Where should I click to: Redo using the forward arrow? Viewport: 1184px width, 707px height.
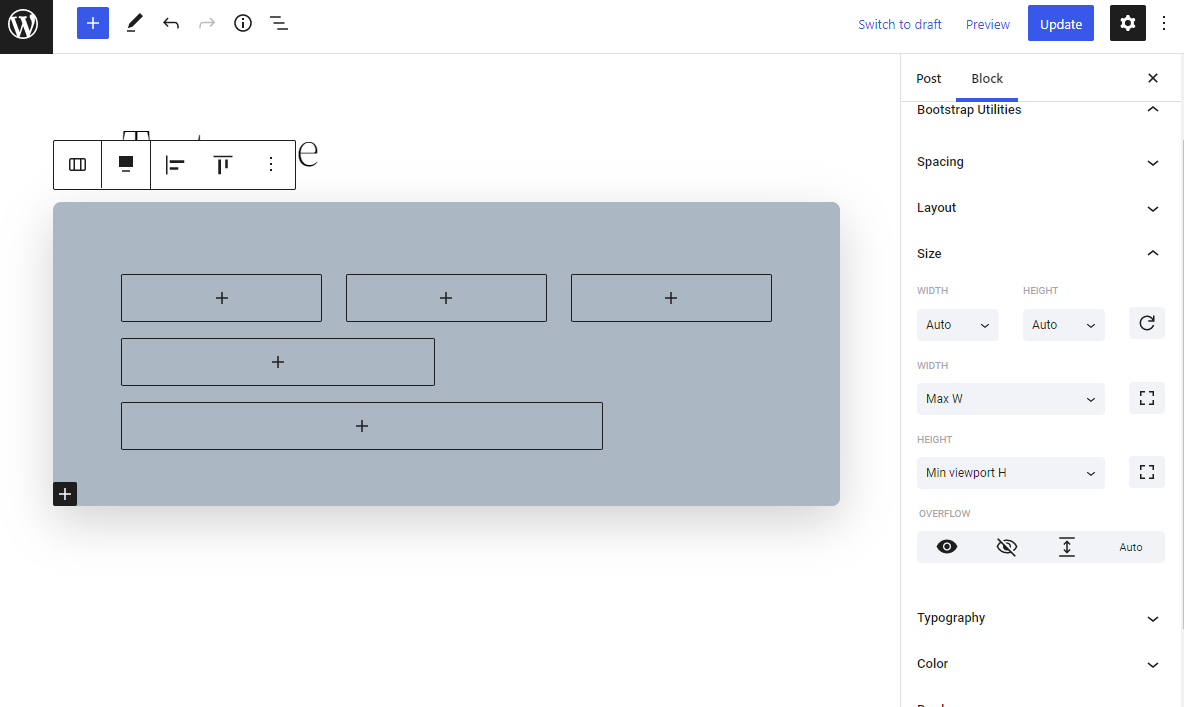pos(207,23)
